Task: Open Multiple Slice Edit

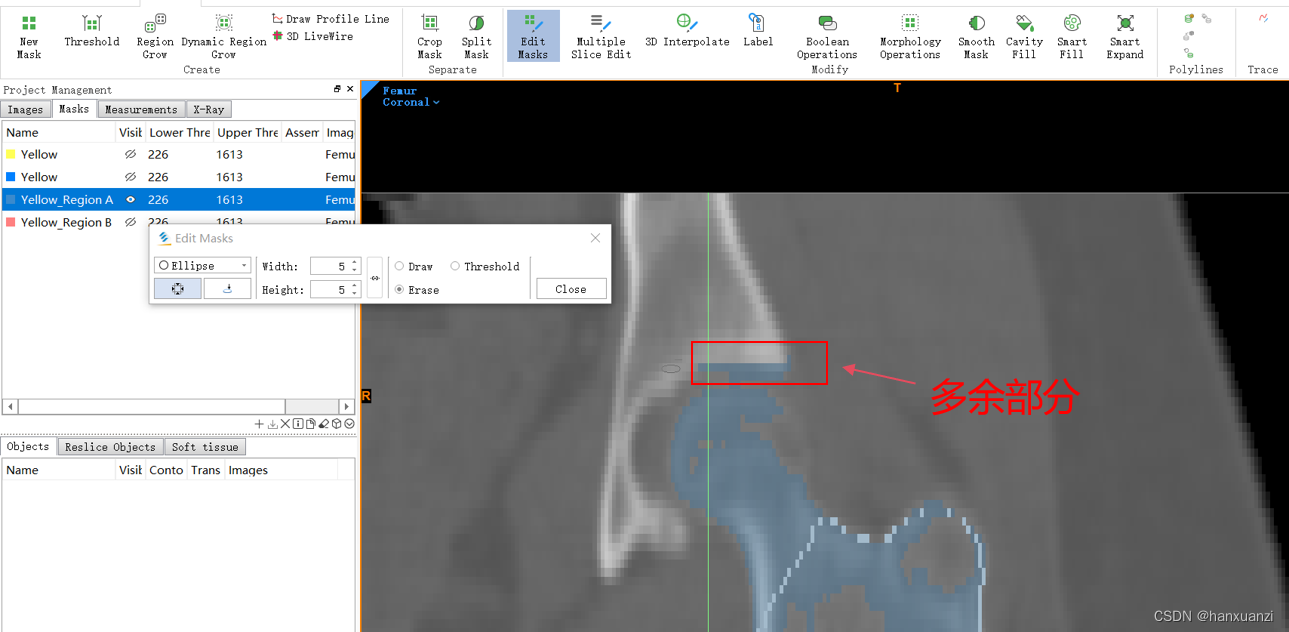Action: pos(601,37)
